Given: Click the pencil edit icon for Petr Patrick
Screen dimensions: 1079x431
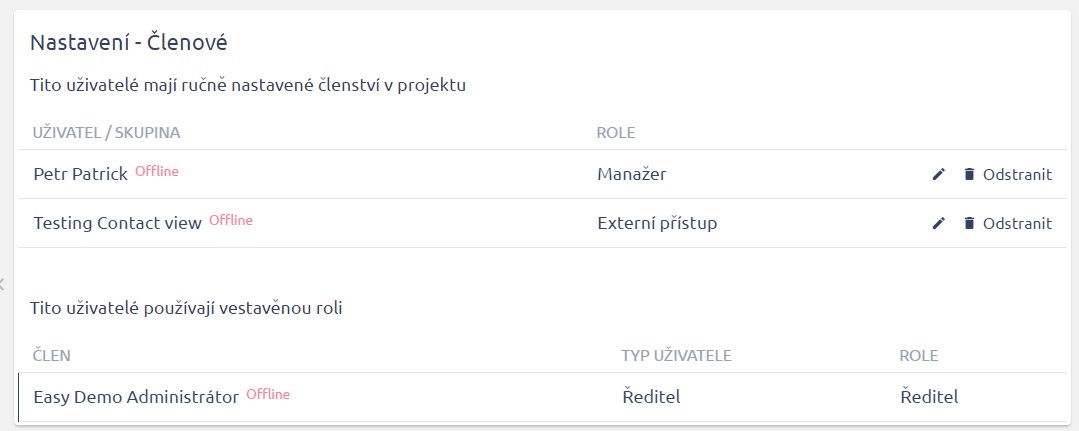Looking at the screenshot, I should pyautogui.click(x=938, y=174).
